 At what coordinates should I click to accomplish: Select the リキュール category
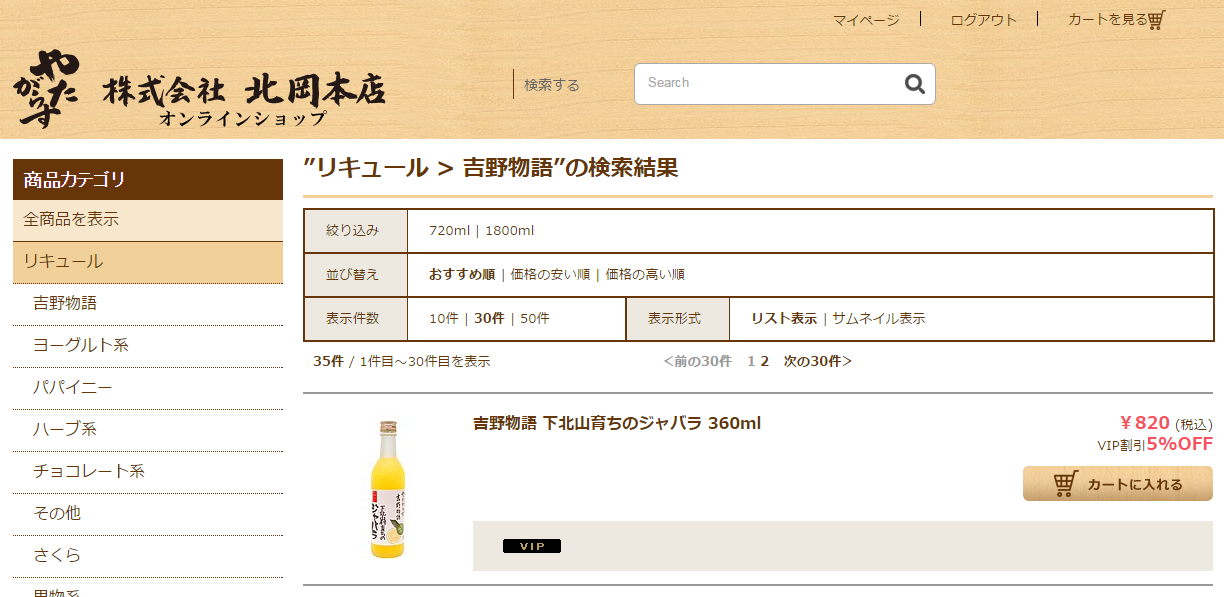point(148,262)
